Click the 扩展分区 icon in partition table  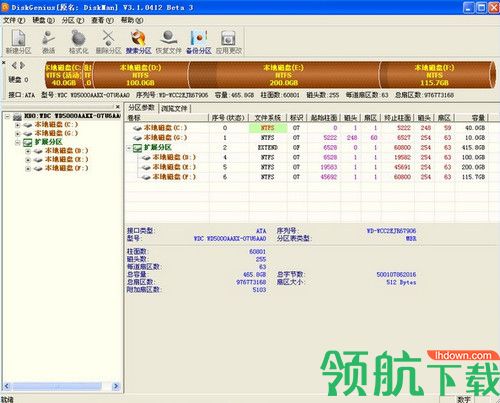[137, 148]
